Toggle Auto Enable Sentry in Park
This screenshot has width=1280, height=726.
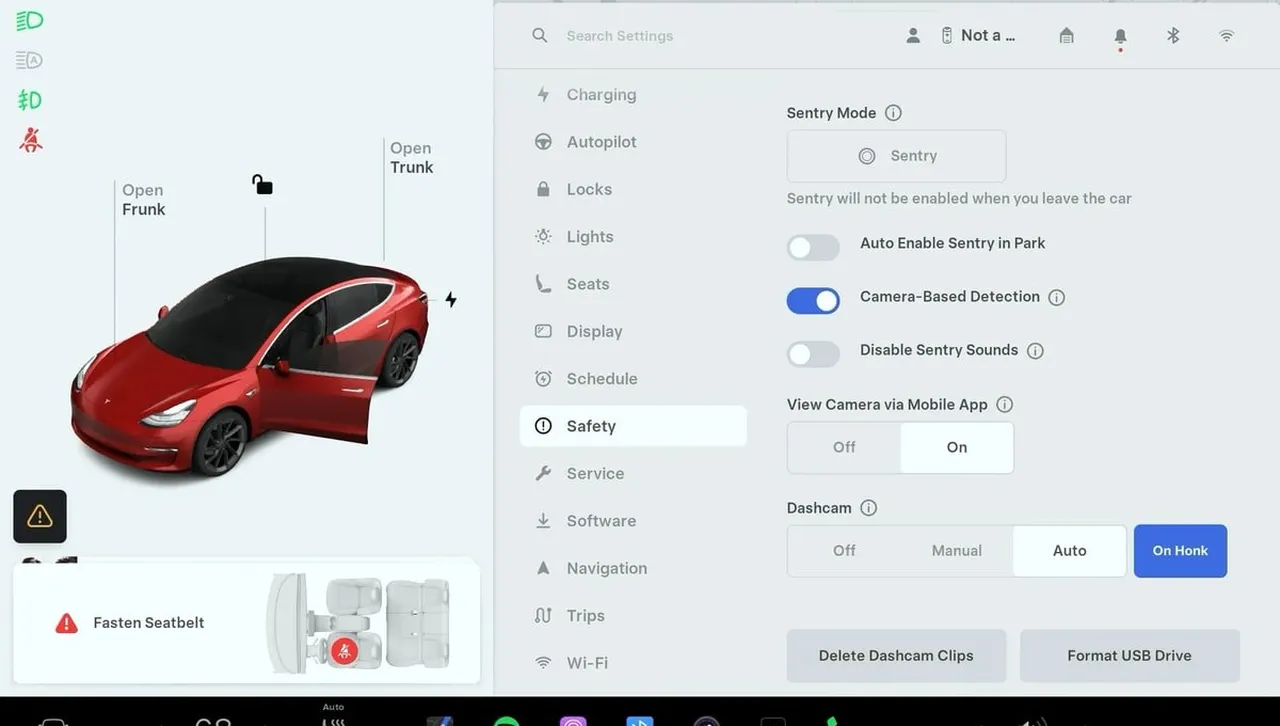813,247
